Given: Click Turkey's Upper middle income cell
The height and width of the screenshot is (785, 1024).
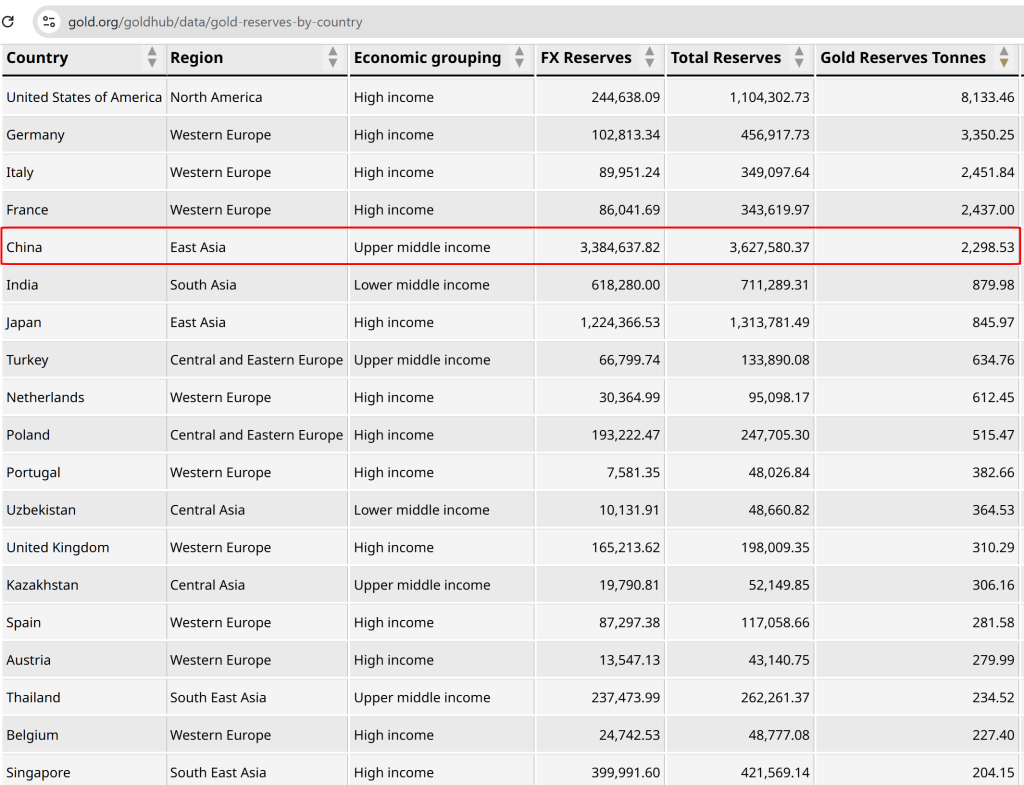Looking at the screenshot, I should [422, 360].
